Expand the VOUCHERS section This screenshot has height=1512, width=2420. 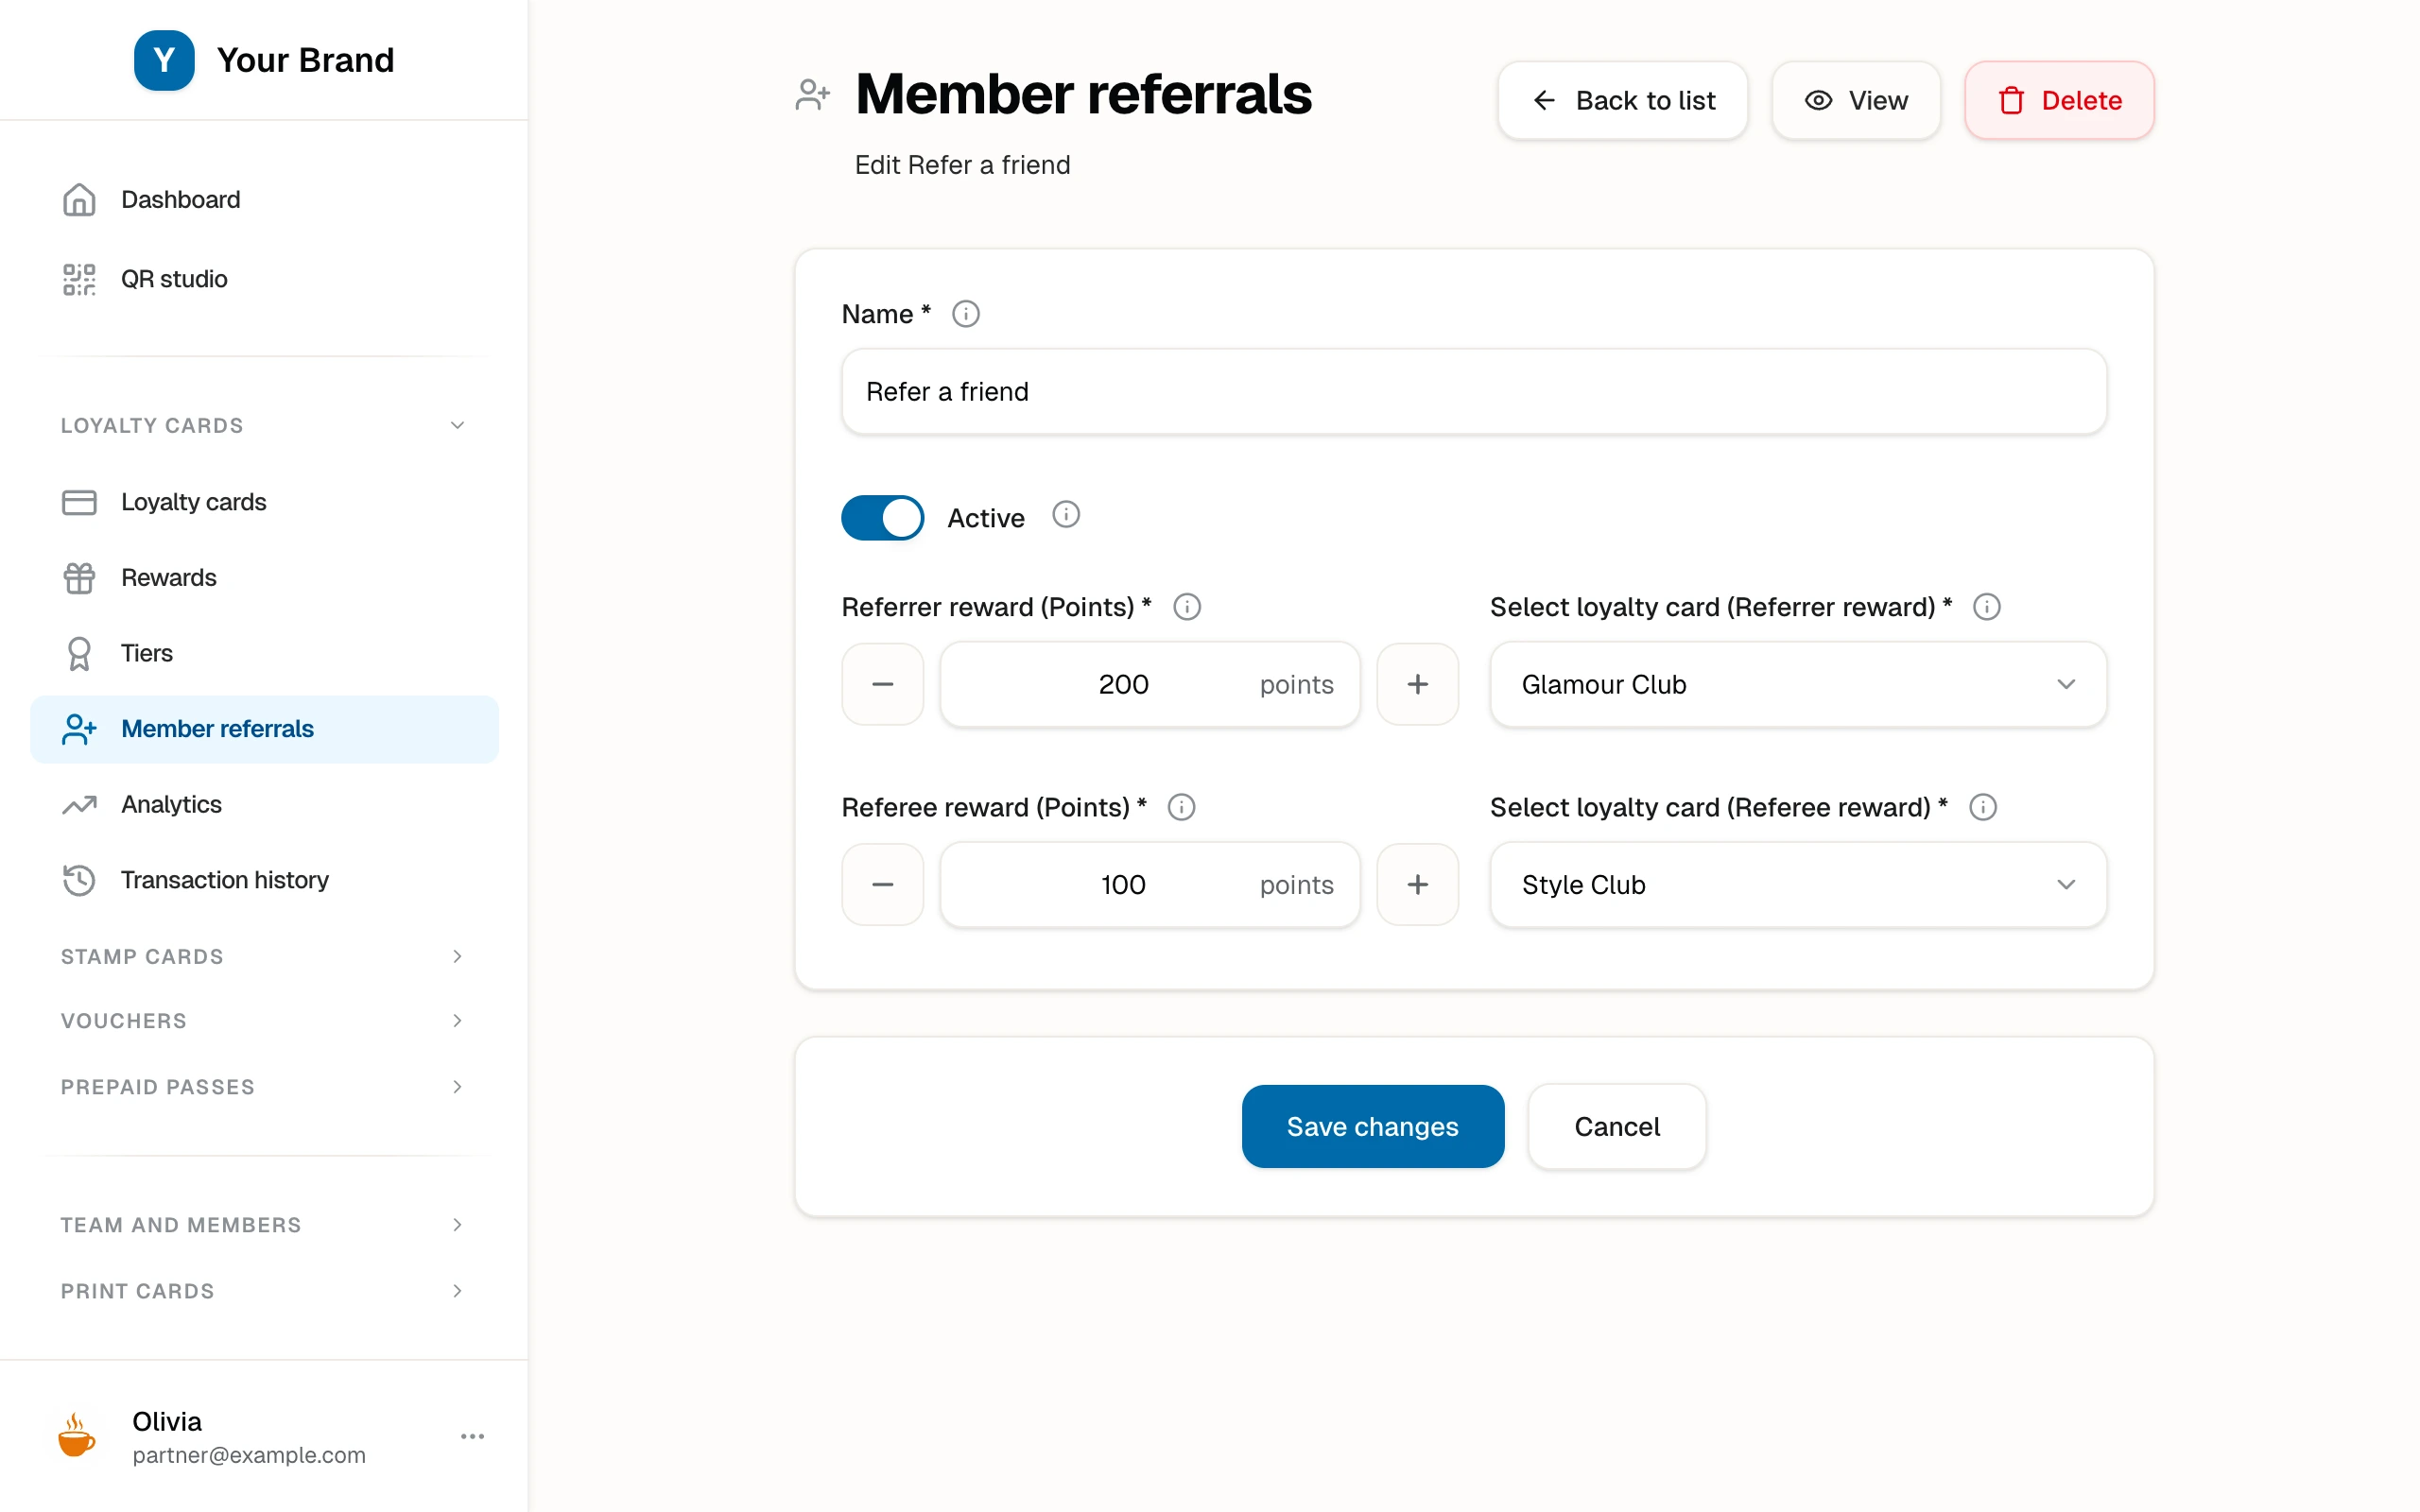point(264,1021)
